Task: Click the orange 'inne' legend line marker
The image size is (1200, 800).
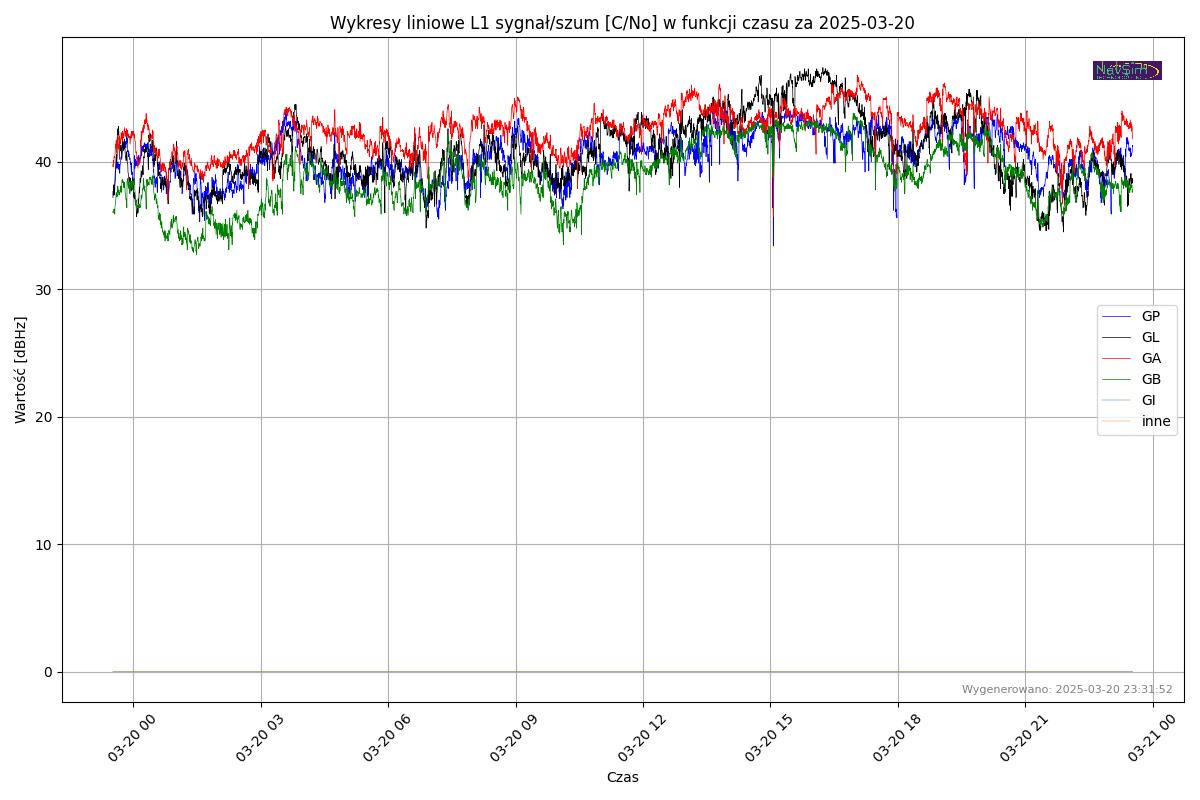Action: 1116,421
